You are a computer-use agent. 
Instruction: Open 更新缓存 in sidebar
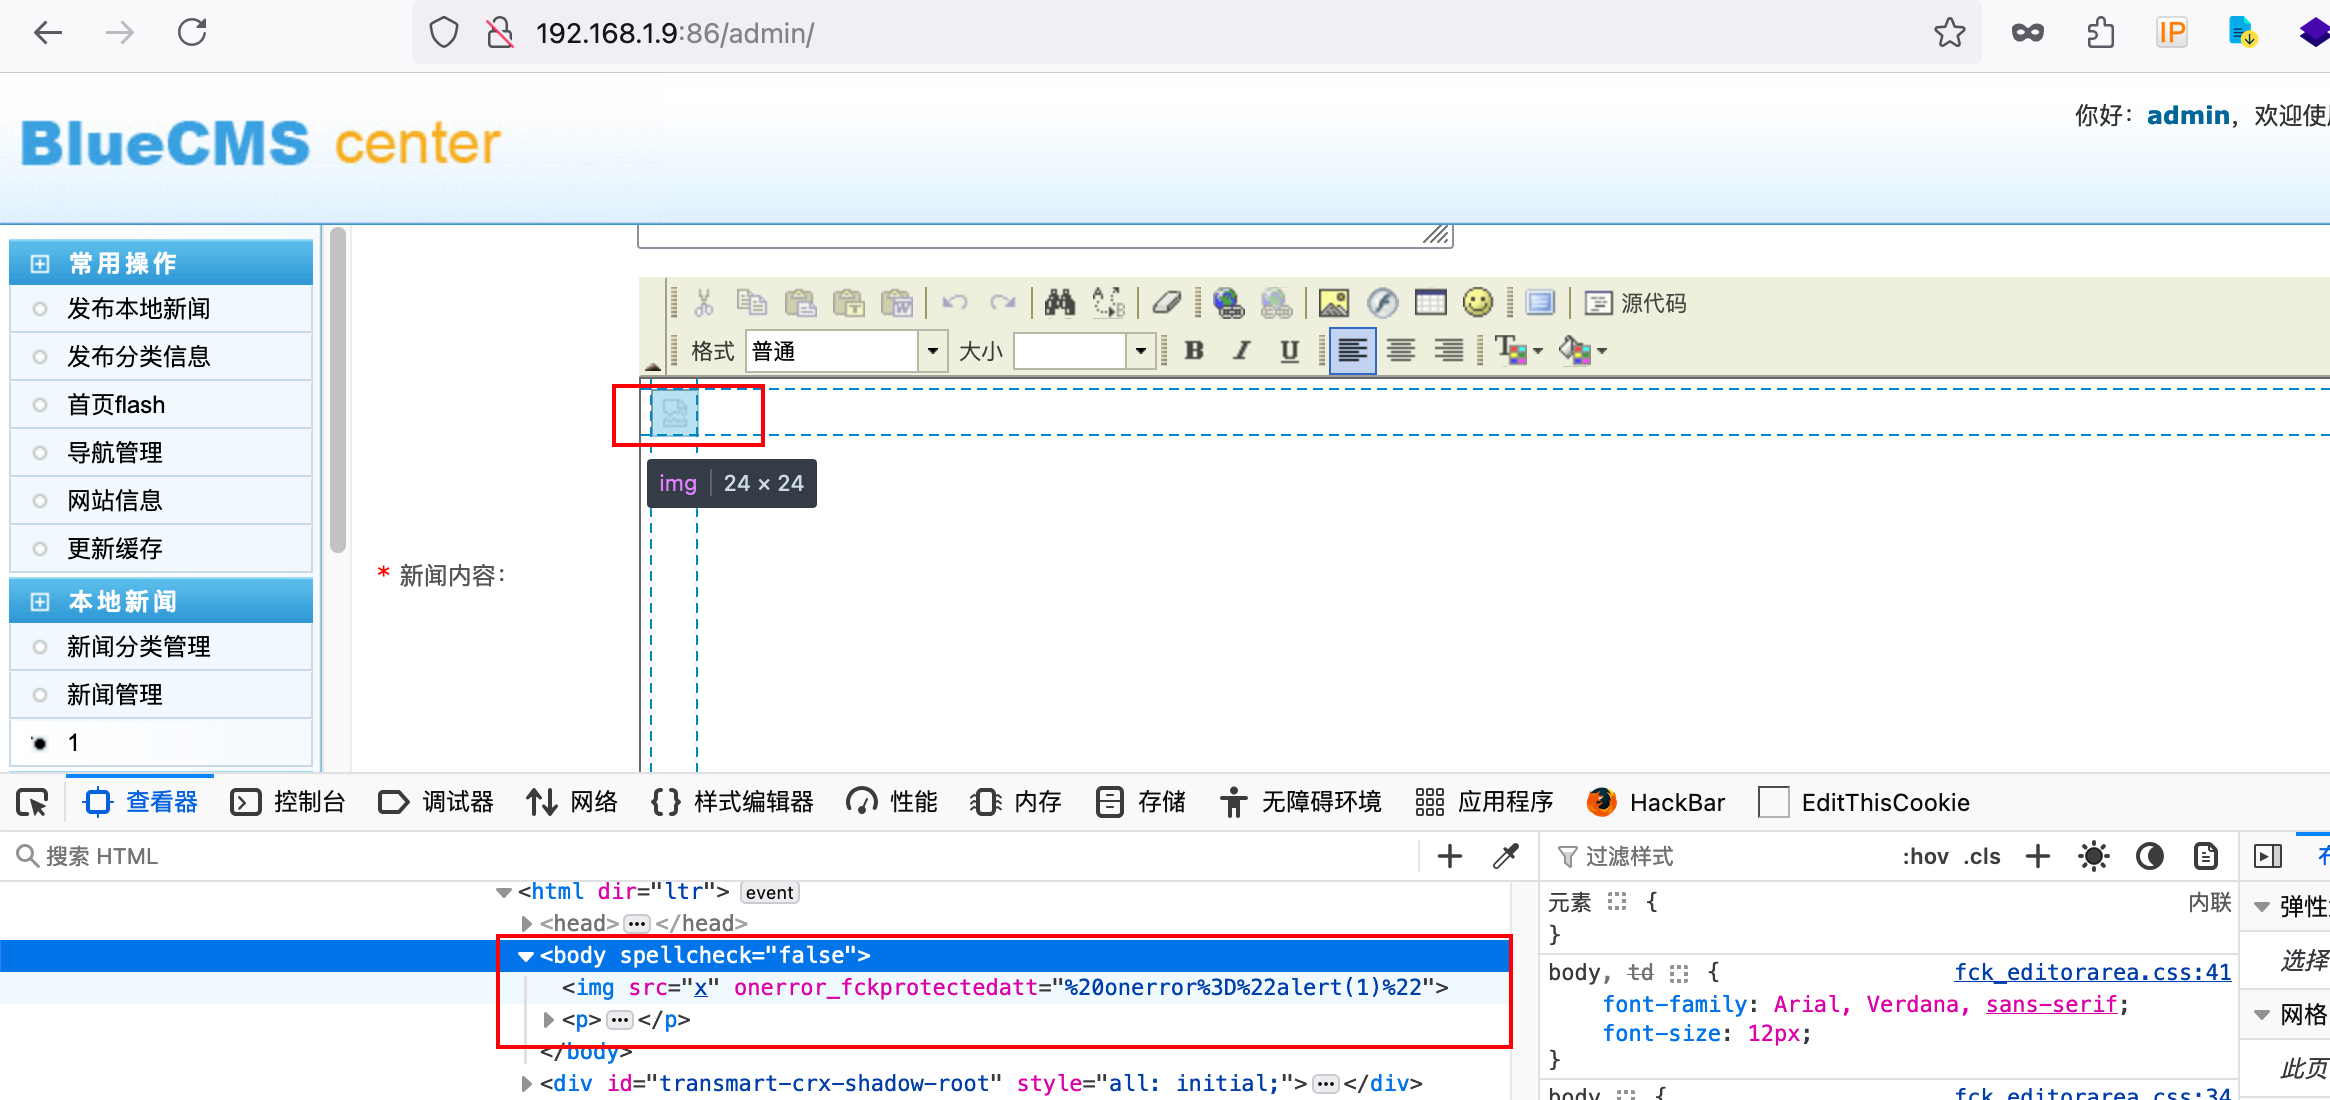coord(115,549)
